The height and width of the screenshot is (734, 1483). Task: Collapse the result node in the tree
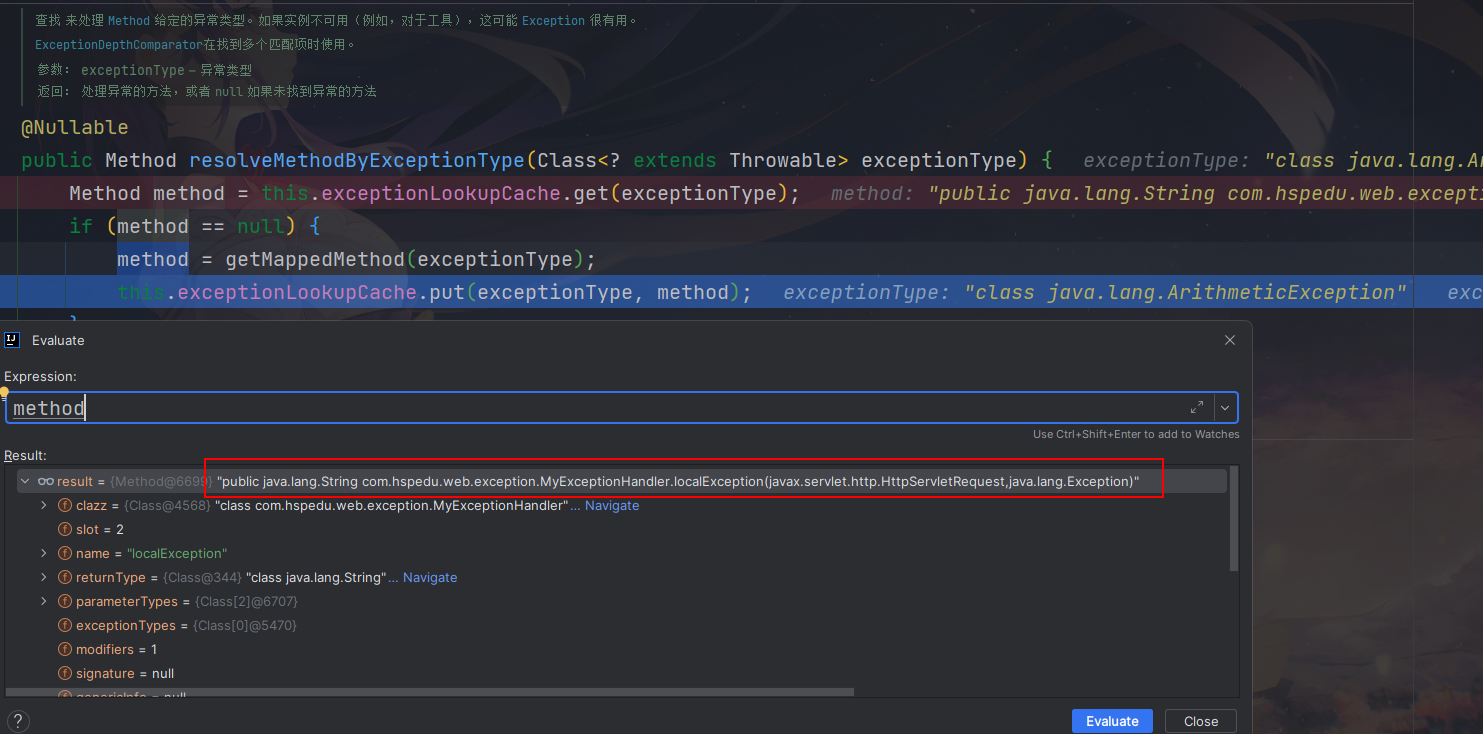26,481
